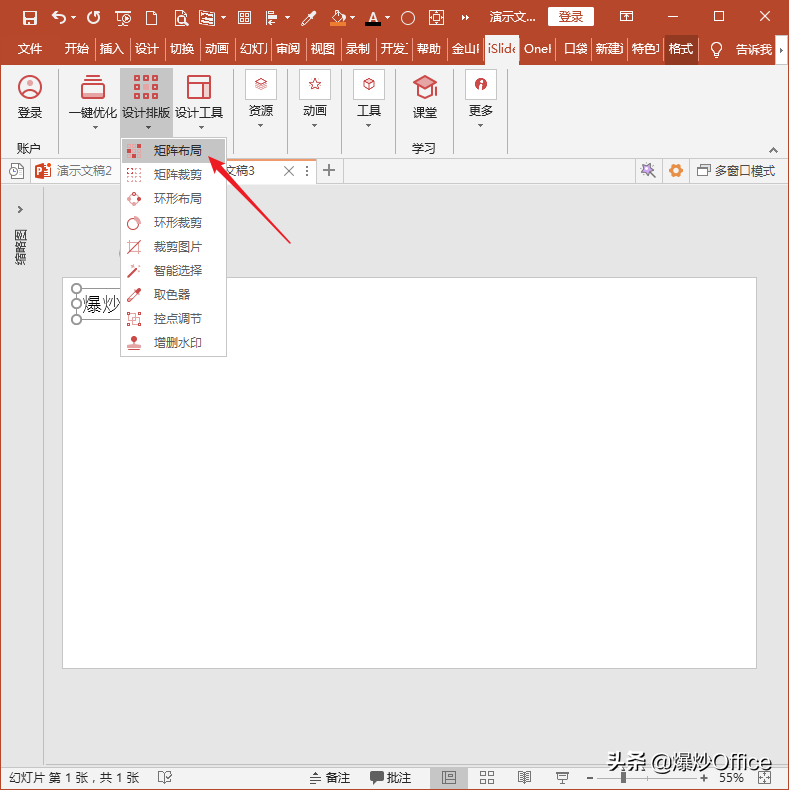The image size is (789, 790).
Task: Fit slide to current window
Action: 764,777
